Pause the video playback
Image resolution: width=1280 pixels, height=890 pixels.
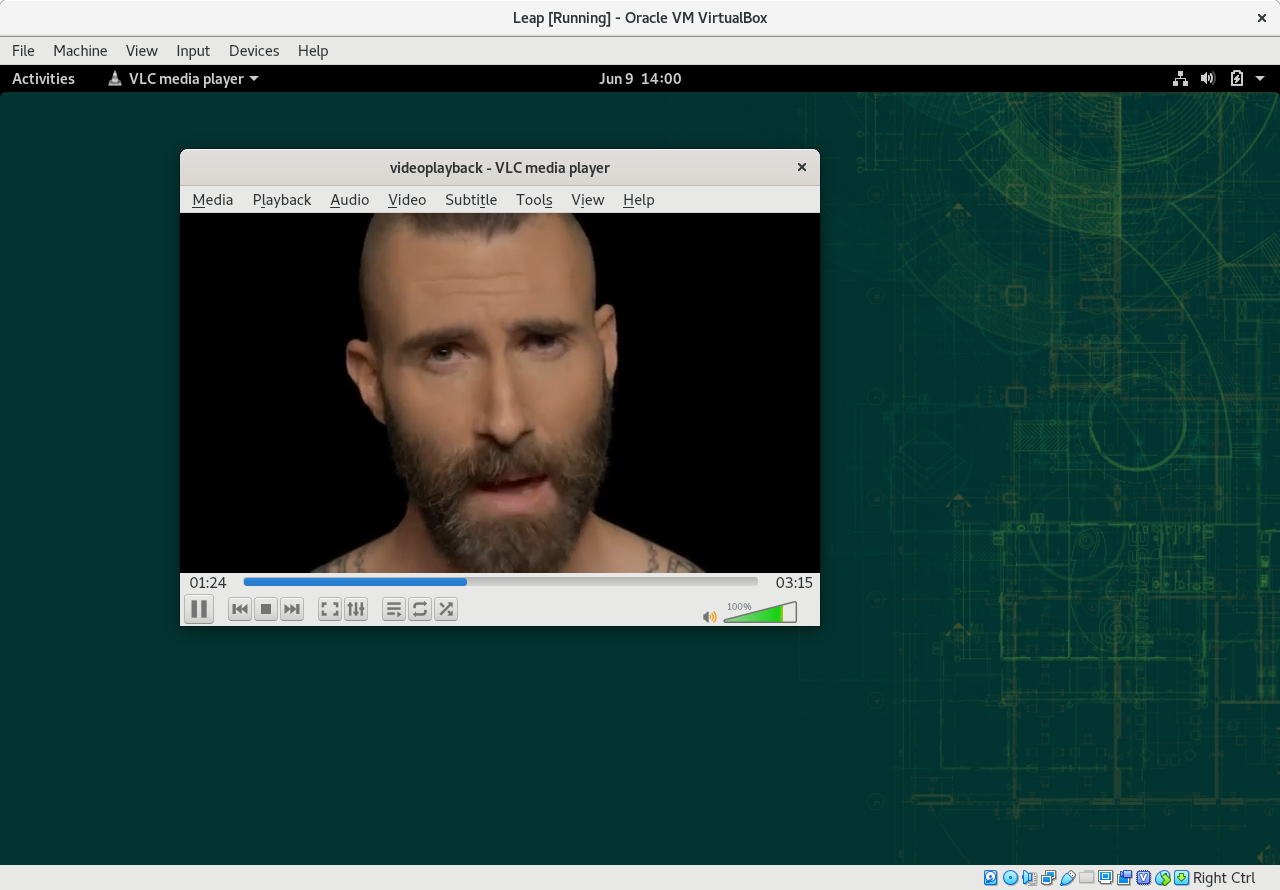[199, 609]
